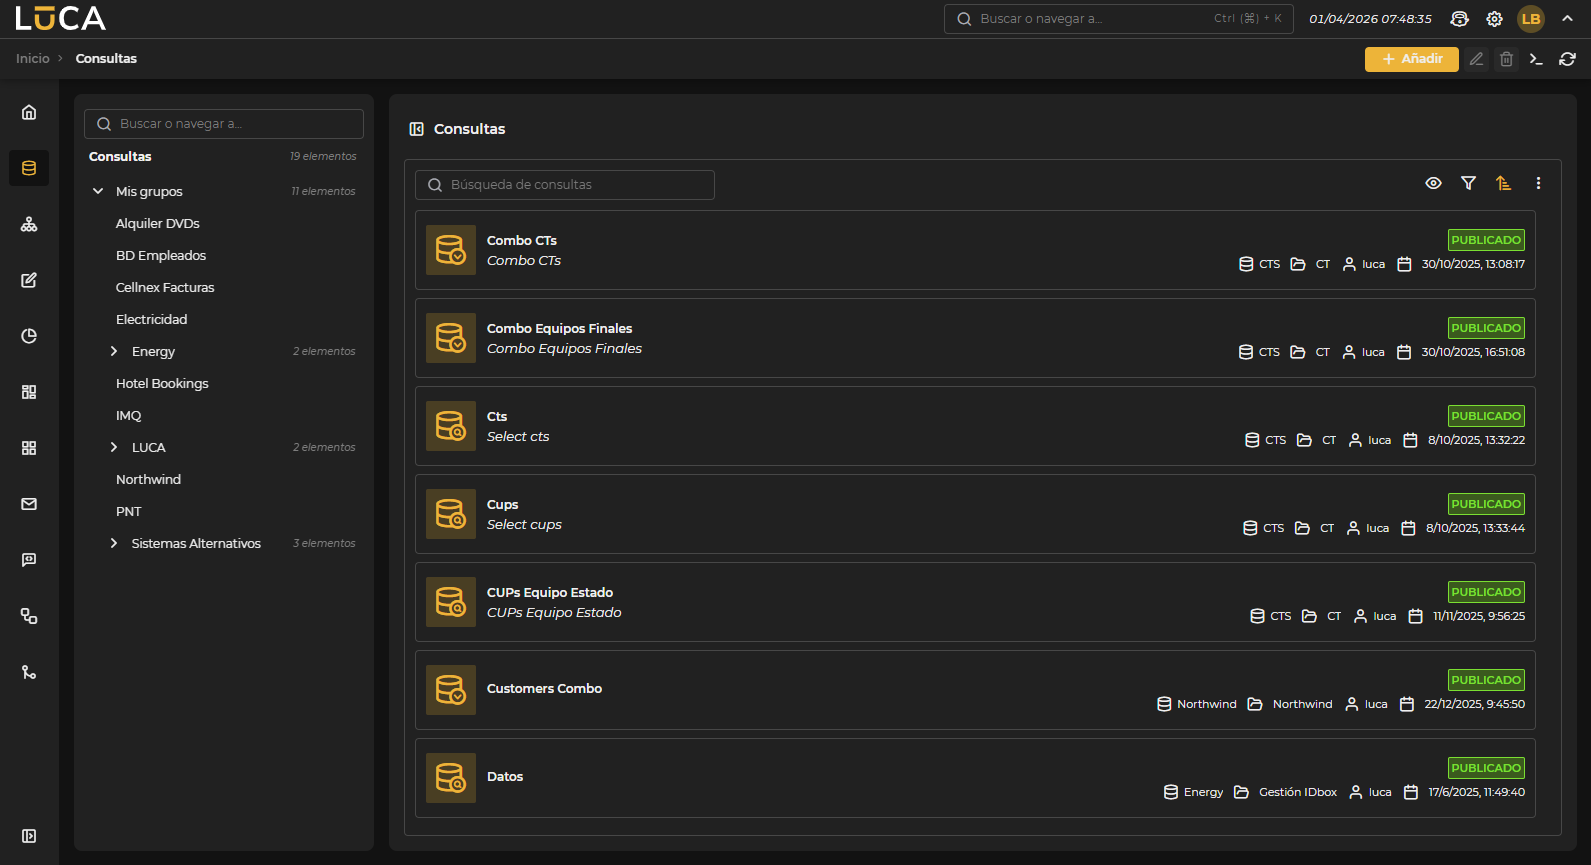
Task: Open the mail envelope sidebar icon
Action: tap(29, 504)
